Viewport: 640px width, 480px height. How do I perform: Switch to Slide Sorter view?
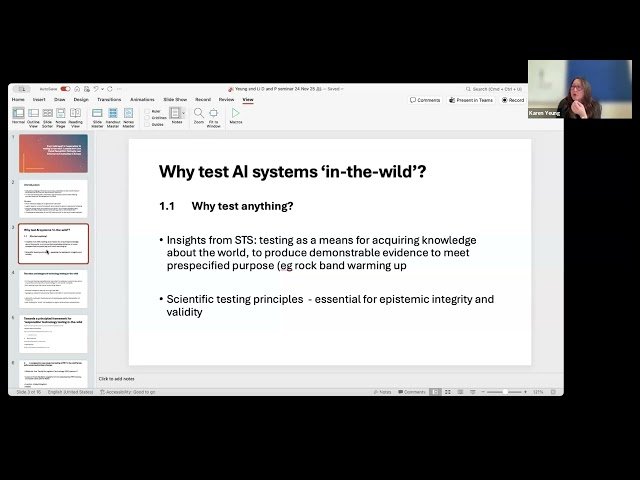[x=47, y=118]
